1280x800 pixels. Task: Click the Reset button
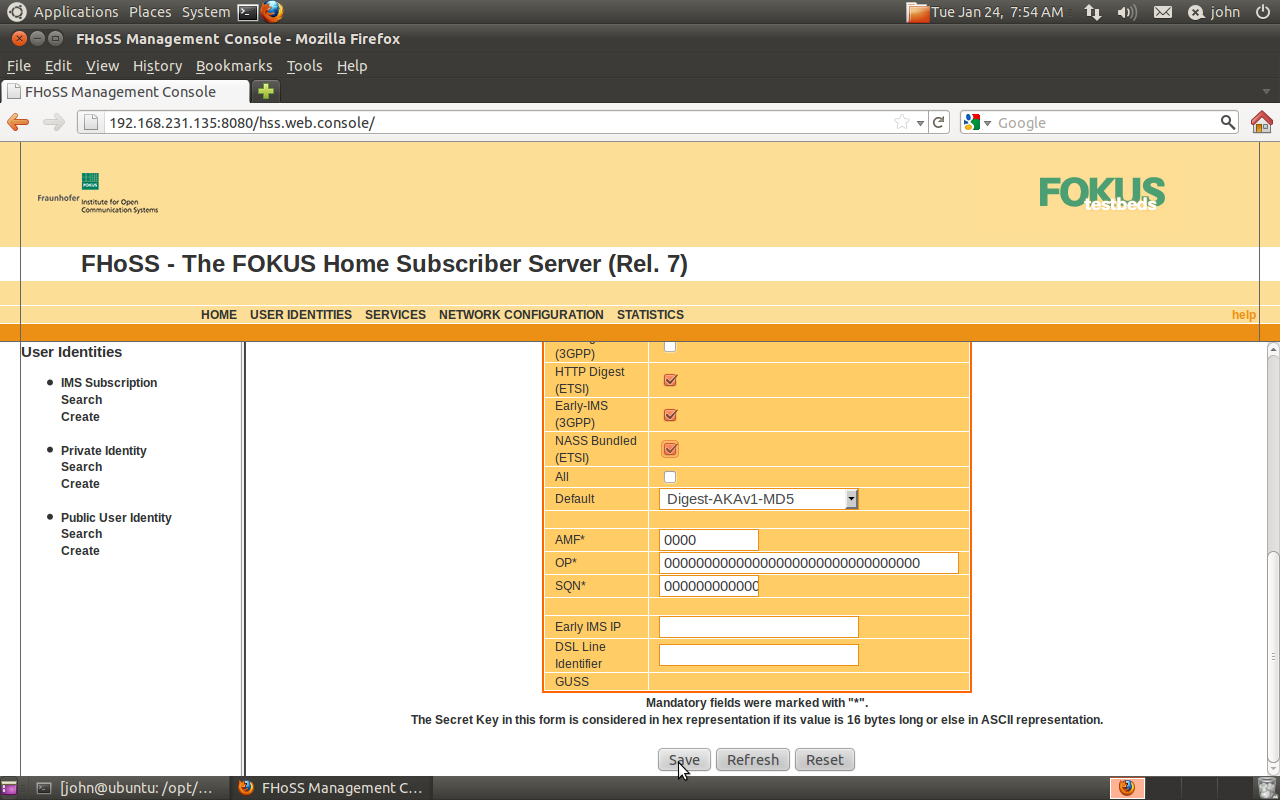pos(825,760)
